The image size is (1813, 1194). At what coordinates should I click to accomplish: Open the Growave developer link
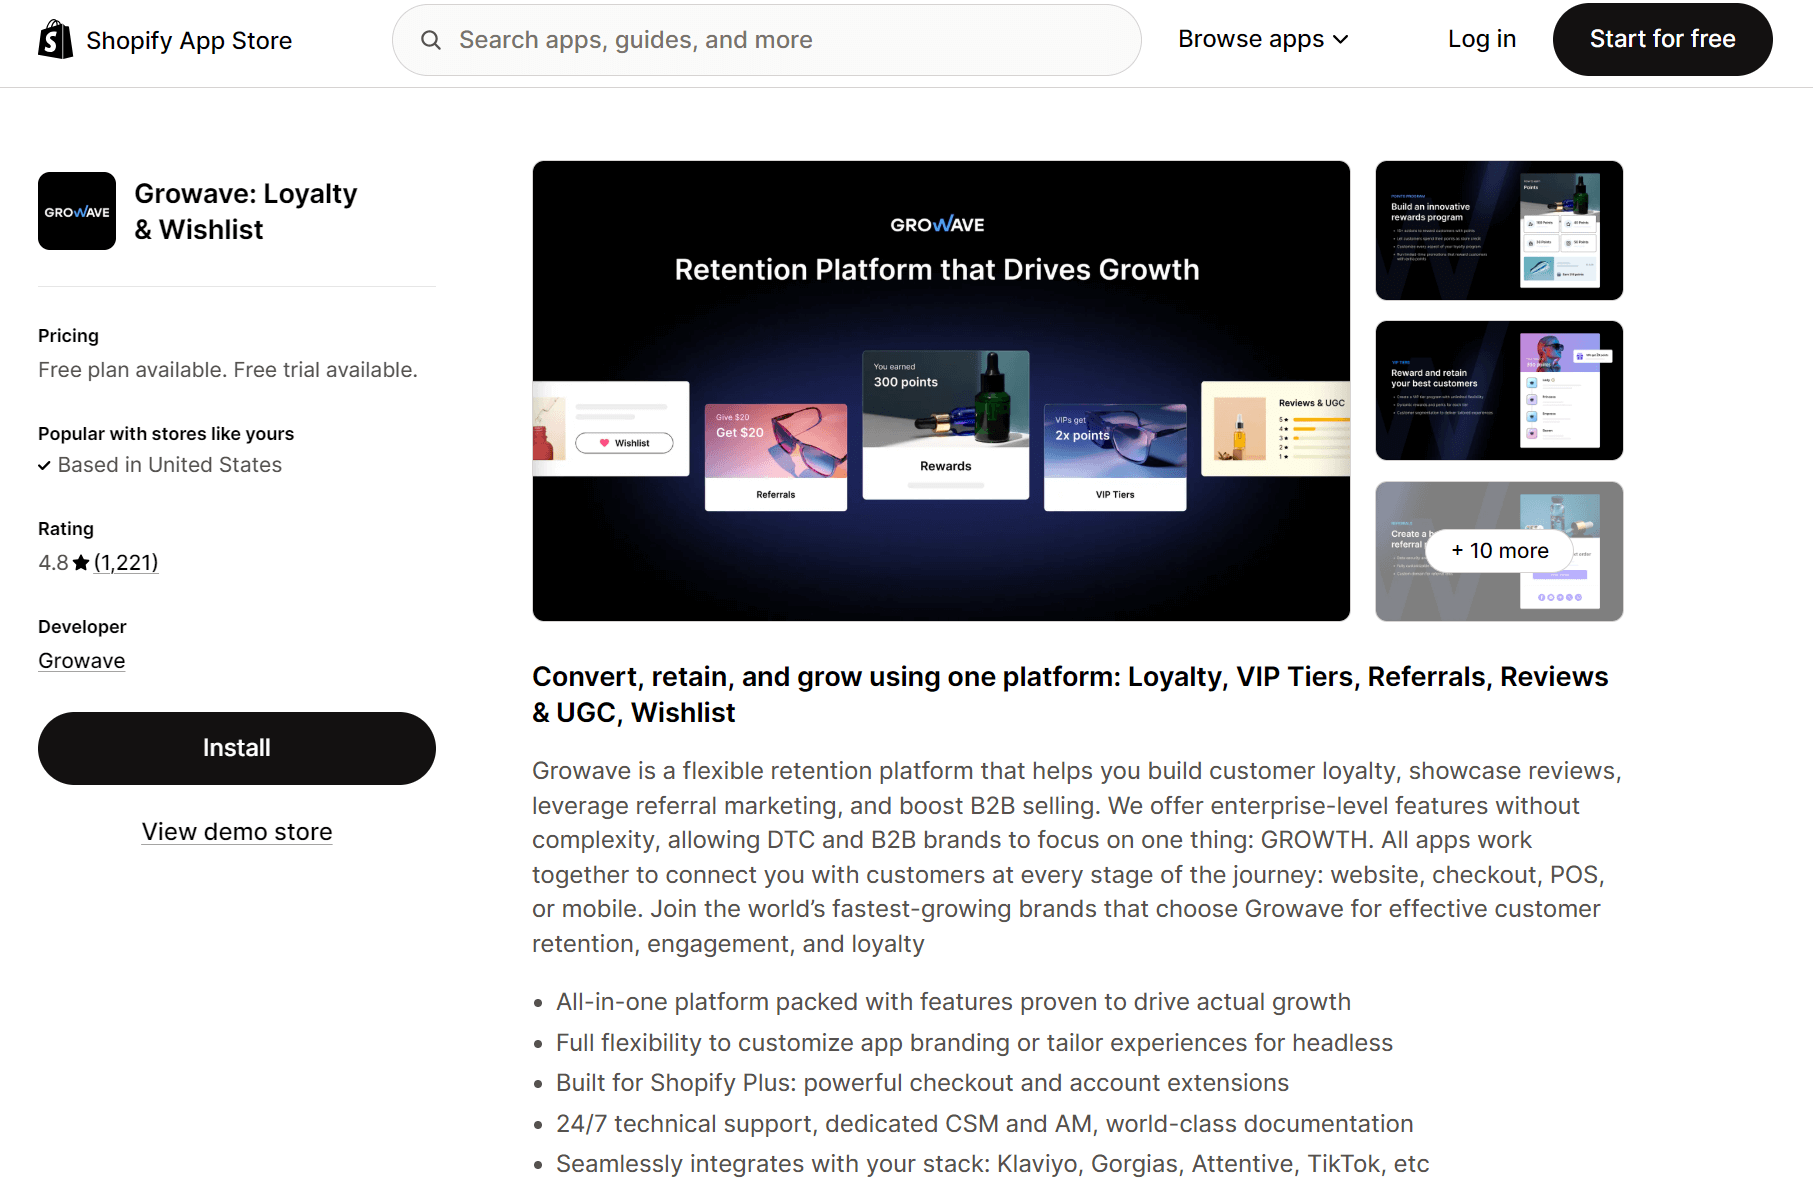click(x=81, y=660)
